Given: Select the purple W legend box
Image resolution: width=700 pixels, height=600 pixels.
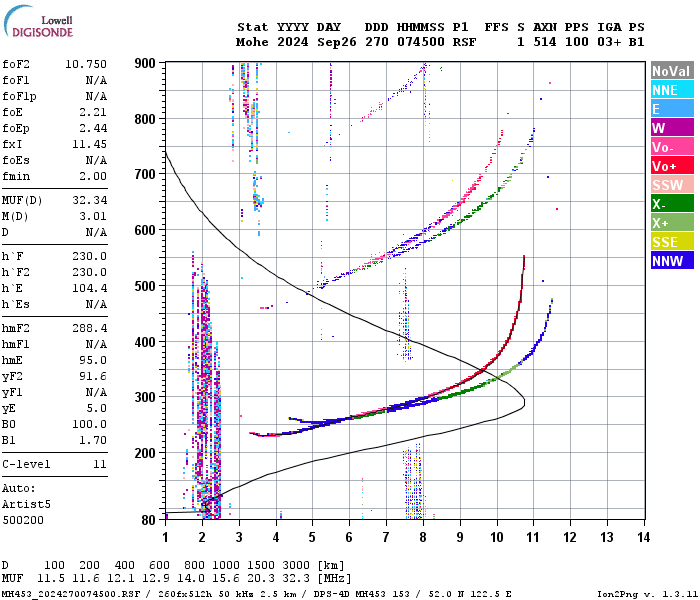Looking at the screenshot, I should pos(670,128).
